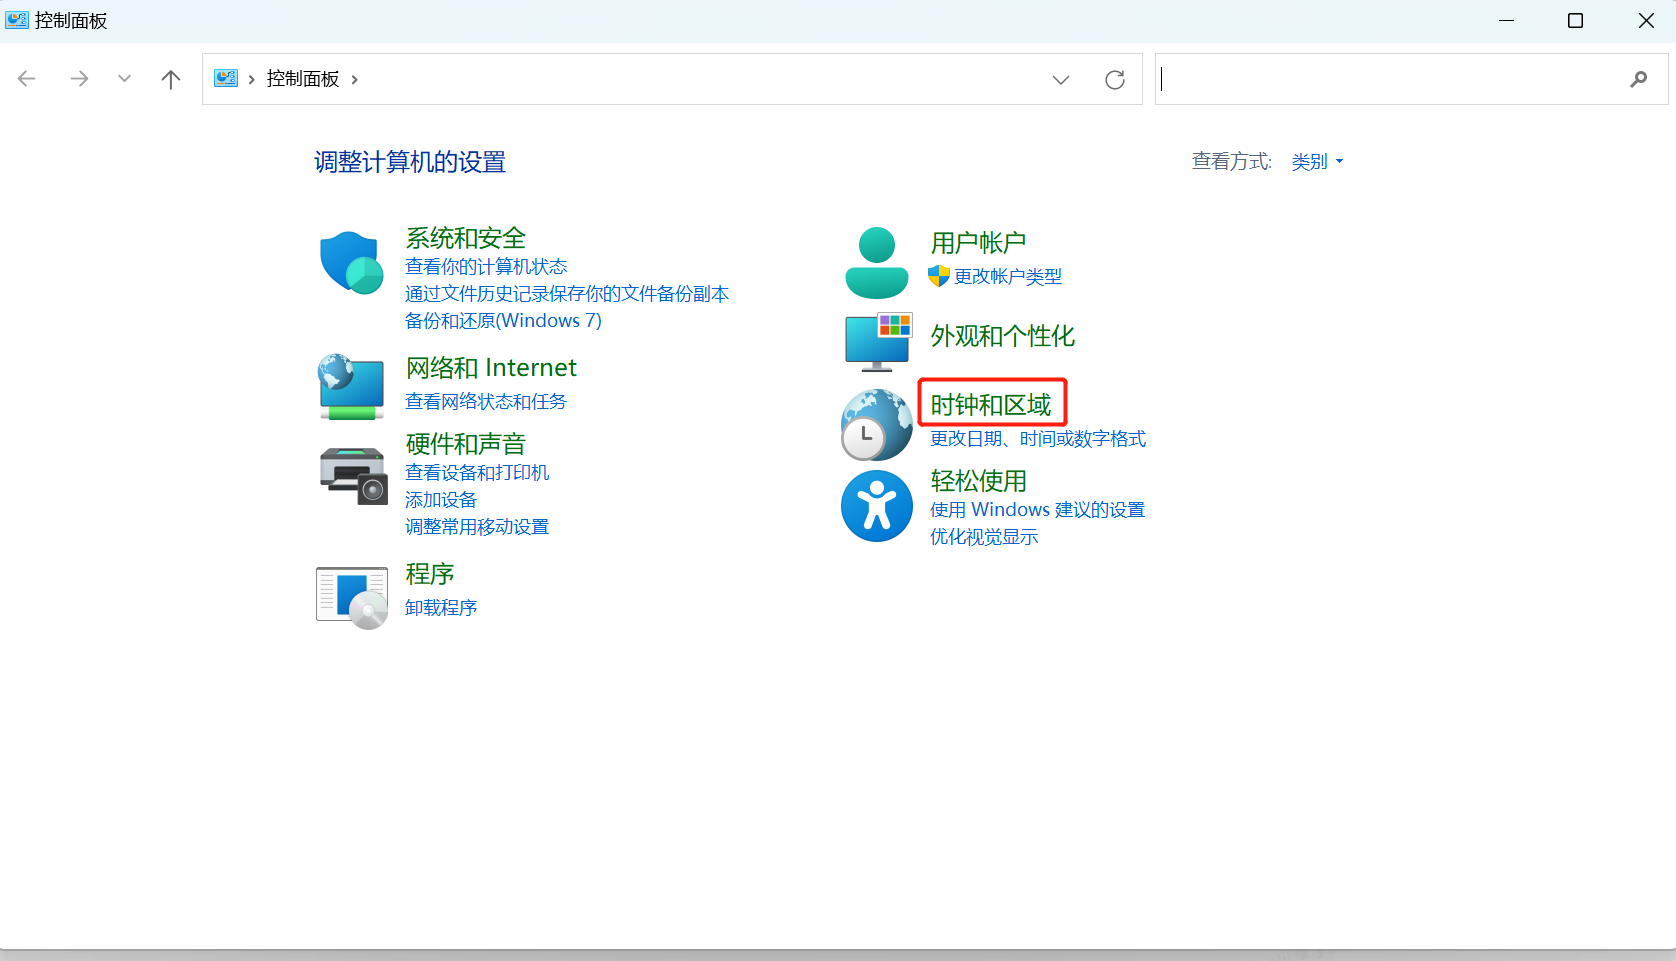Go up one level with up arrow
The height and width of the screenshot is (961, 1676).
coord(171,79)
